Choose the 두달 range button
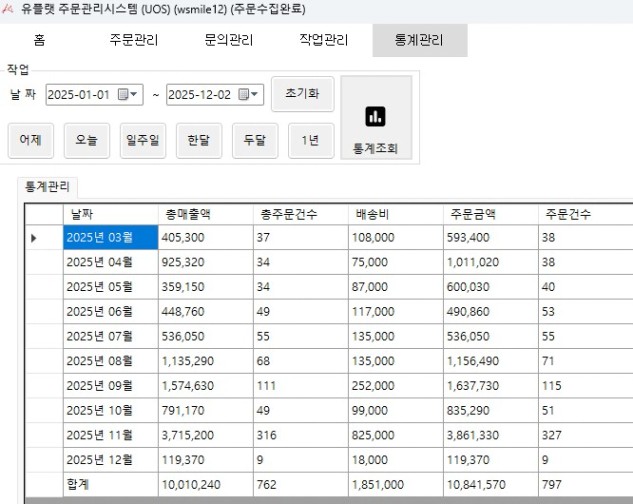The image size is (633, 504). tap(254, 141)
